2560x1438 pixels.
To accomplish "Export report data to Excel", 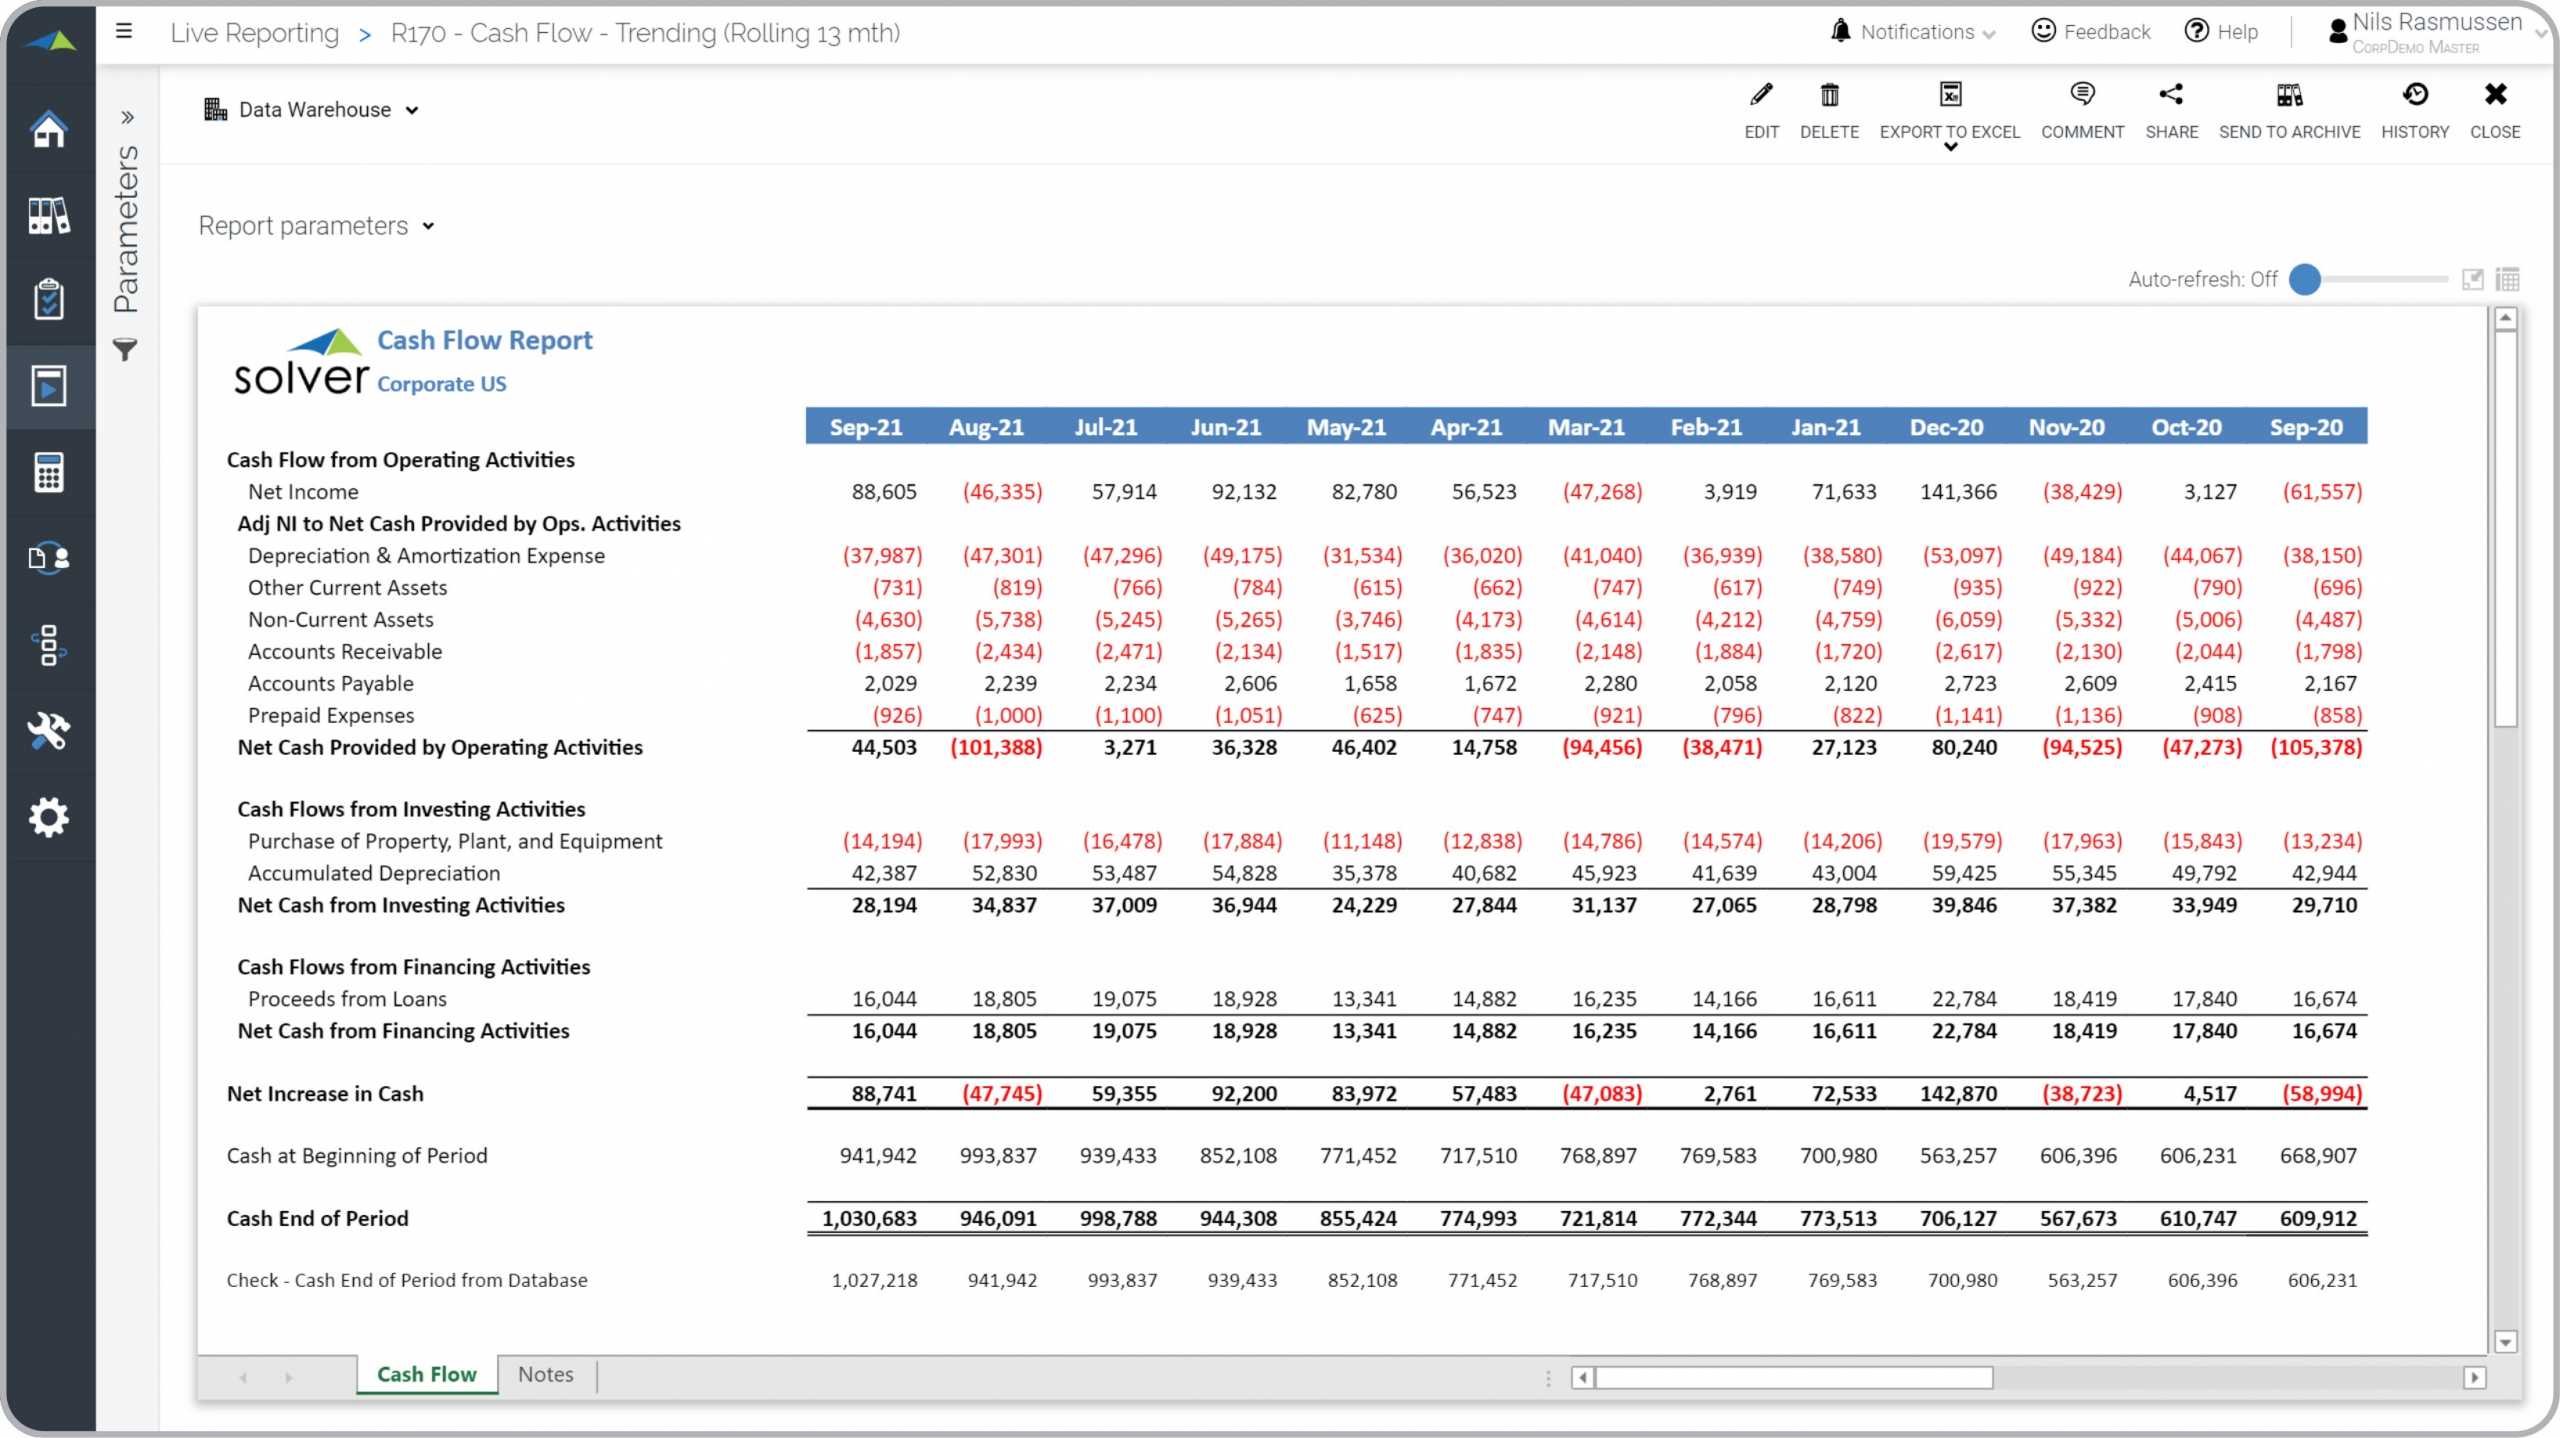I will 1950,109.
